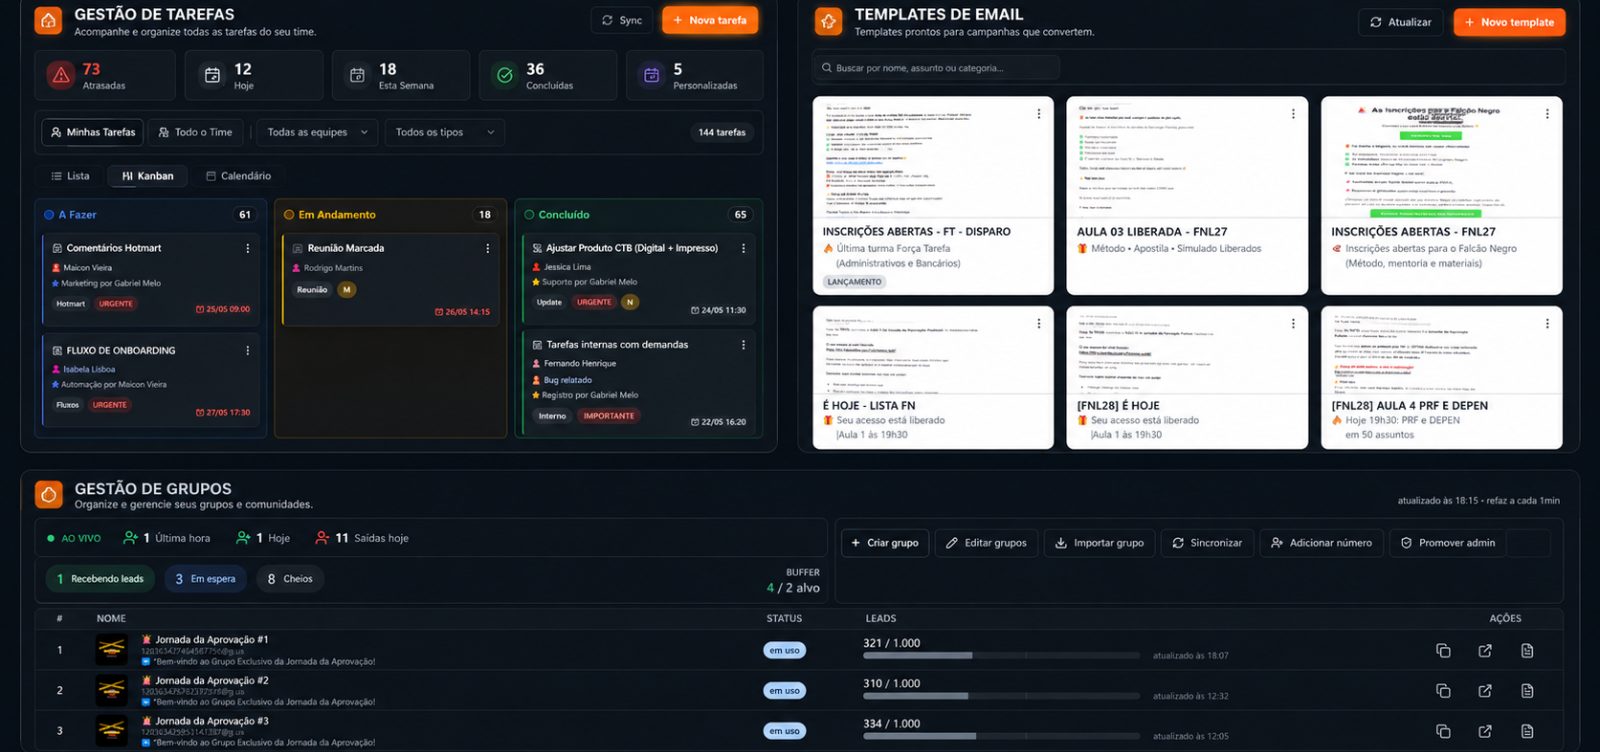Click the Importar grupo button
Viewport: 1600px width, 752px height.
click(1099, 543)
